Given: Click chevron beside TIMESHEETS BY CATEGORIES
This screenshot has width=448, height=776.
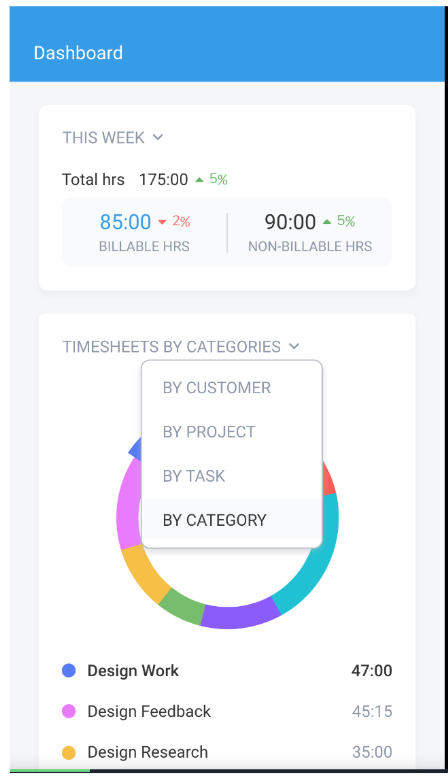Looking at the screenshot, I should point(294,346).
